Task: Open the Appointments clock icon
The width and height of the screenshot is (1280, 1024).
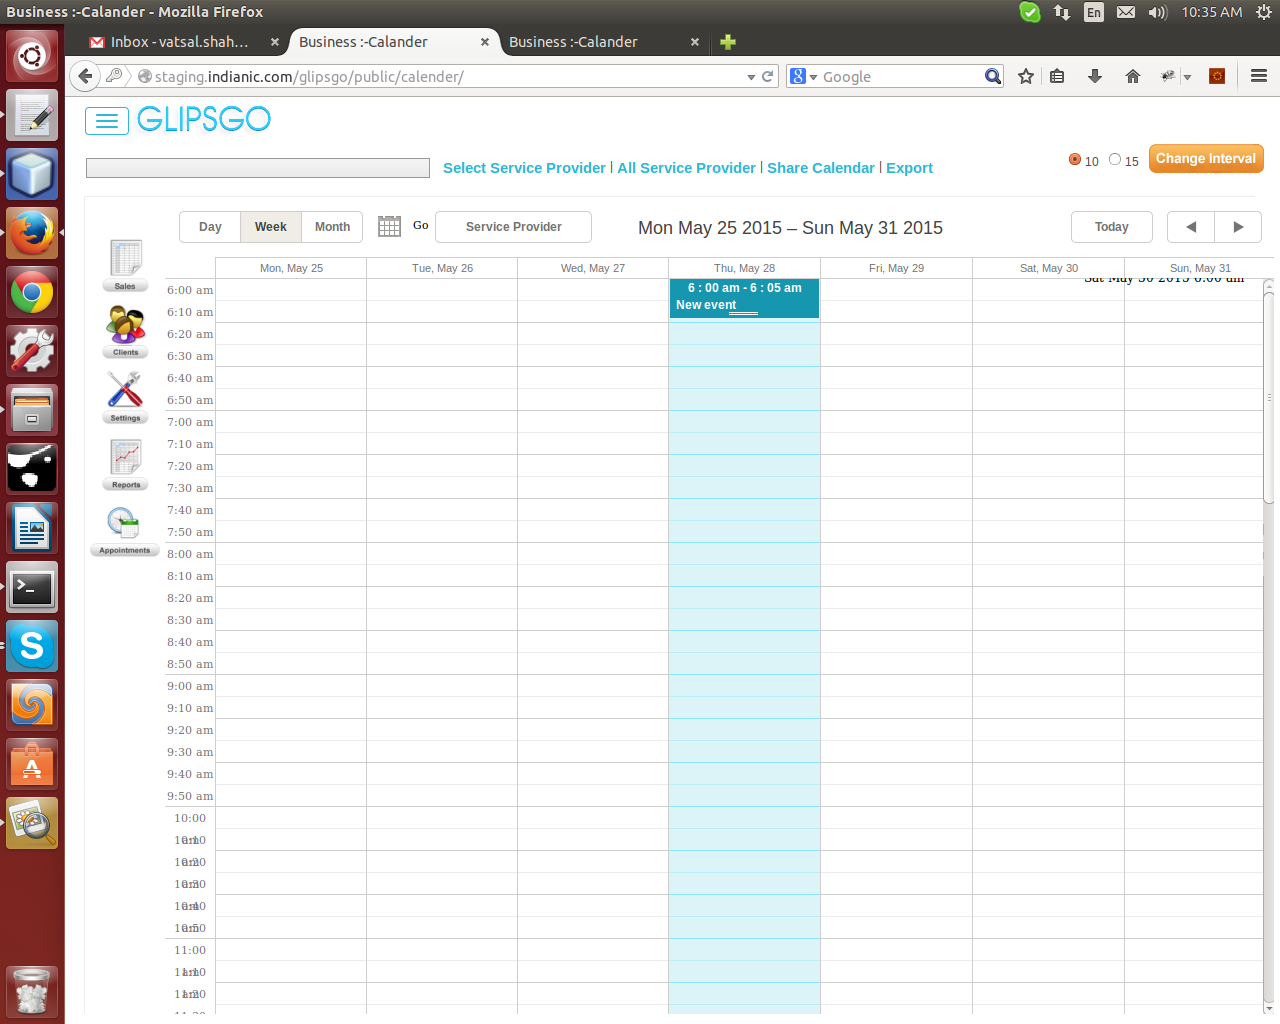Action: click(x=125, y=530)
